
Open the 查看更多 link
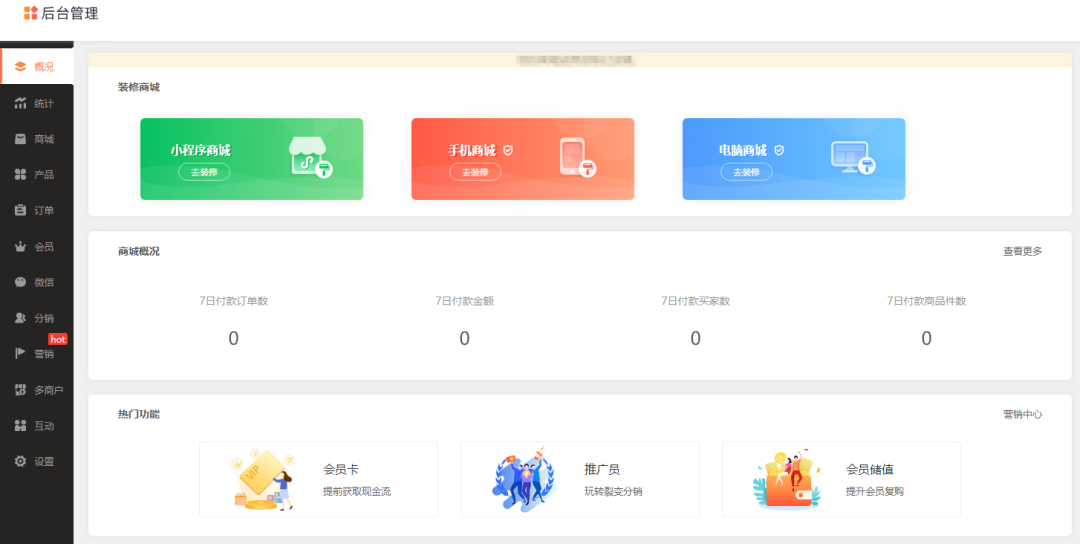click(1022, 251)
